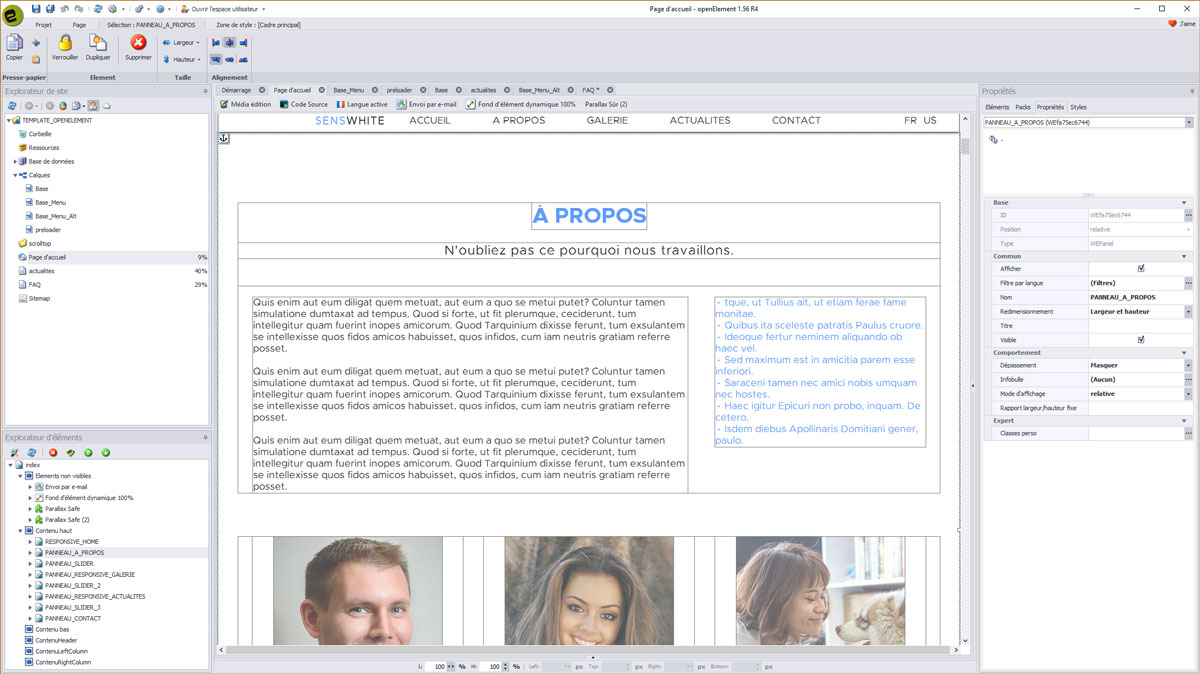Expand PANNEAU_SLIDER tree node arrow
The image size is (1200, 674).
click(x=30, y=564)
